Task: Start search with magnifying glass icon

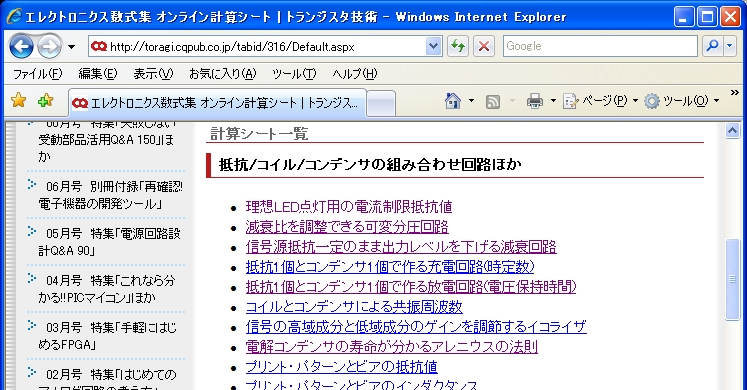Action: click(x=713, y=46)
